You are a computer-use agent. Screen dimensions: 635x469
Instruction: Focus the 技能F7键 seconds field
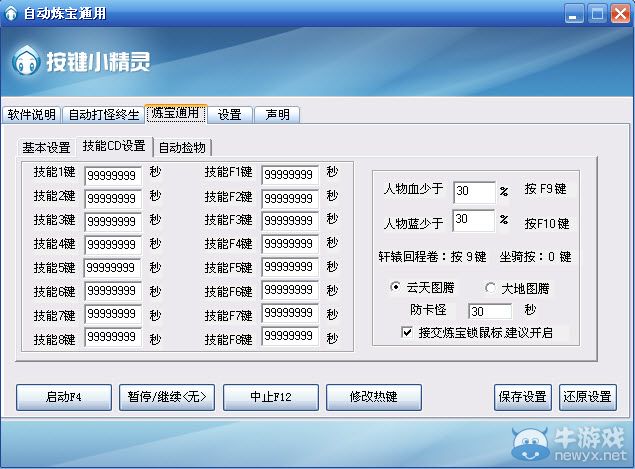tap(290, 313)
